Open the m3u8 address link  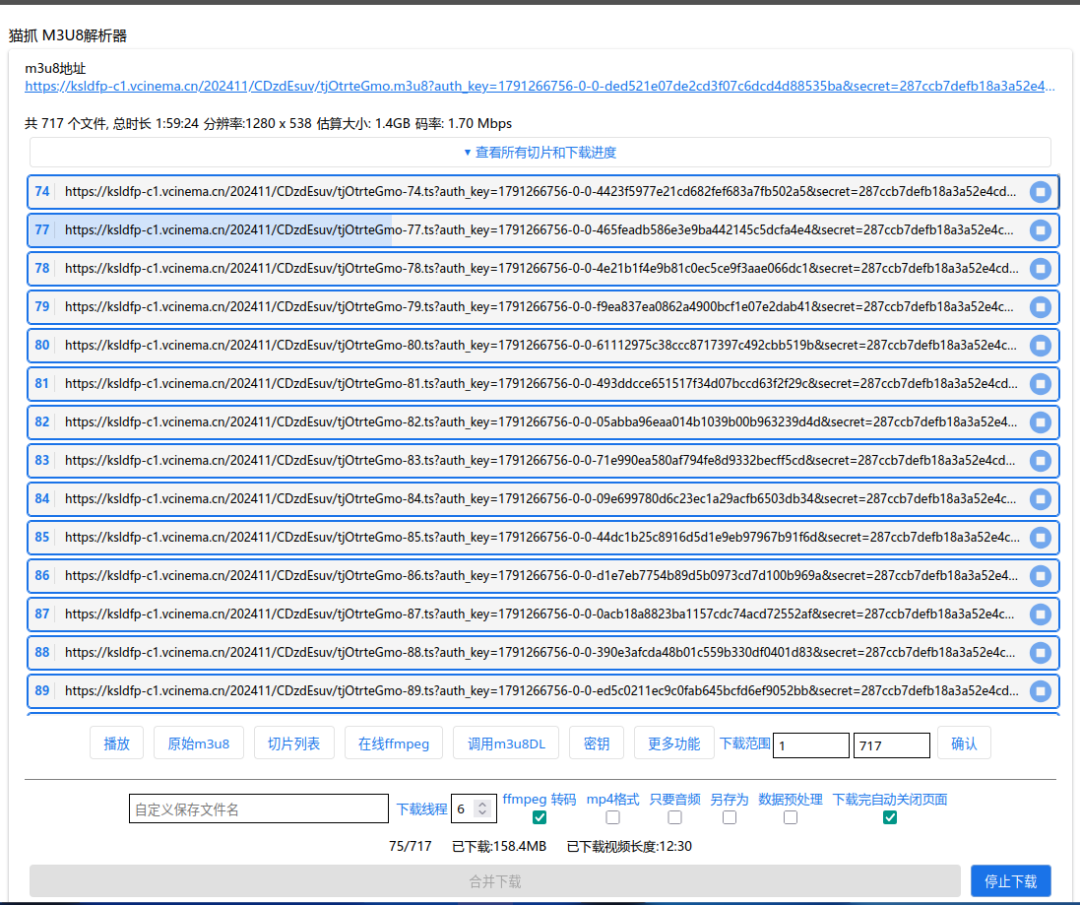[x=539, y=86]
